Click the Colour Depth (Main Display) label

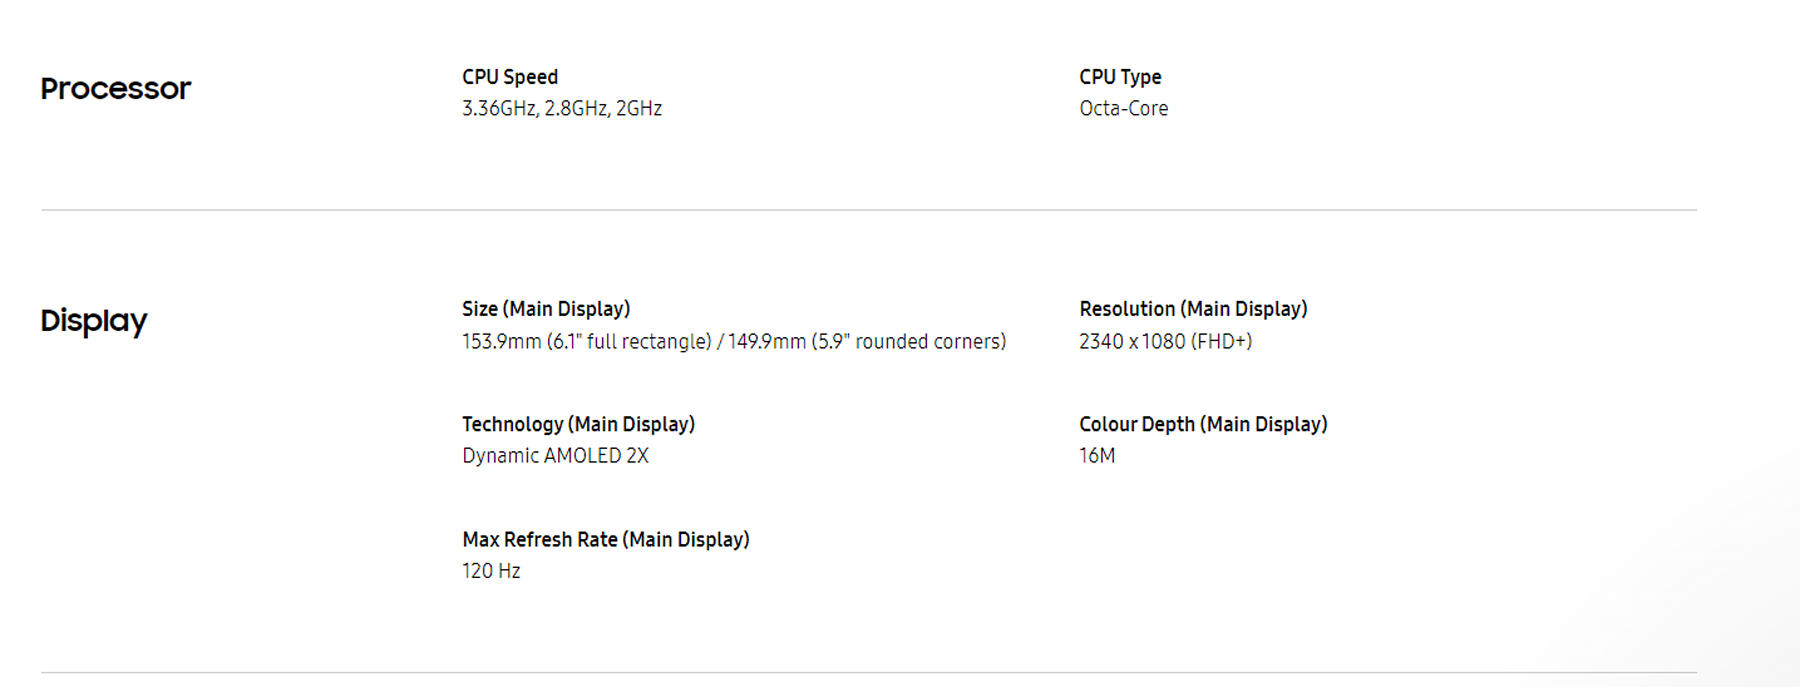(x=1203, y=424)
